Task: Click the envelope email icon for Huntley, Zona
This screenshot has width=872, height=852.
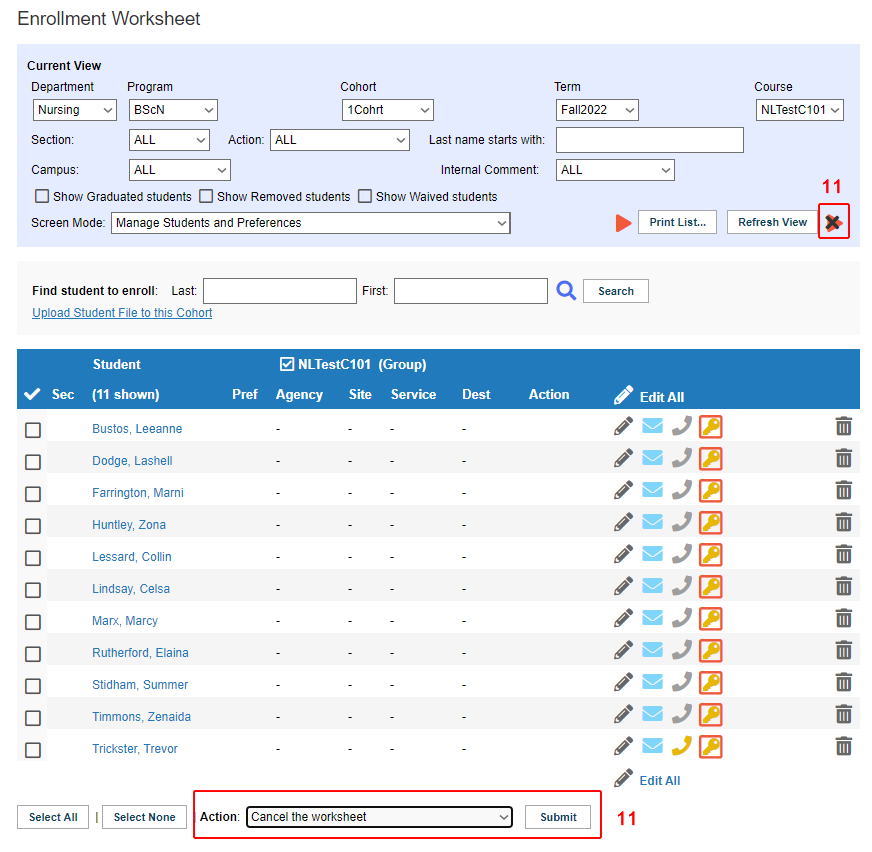Action: 652,522
